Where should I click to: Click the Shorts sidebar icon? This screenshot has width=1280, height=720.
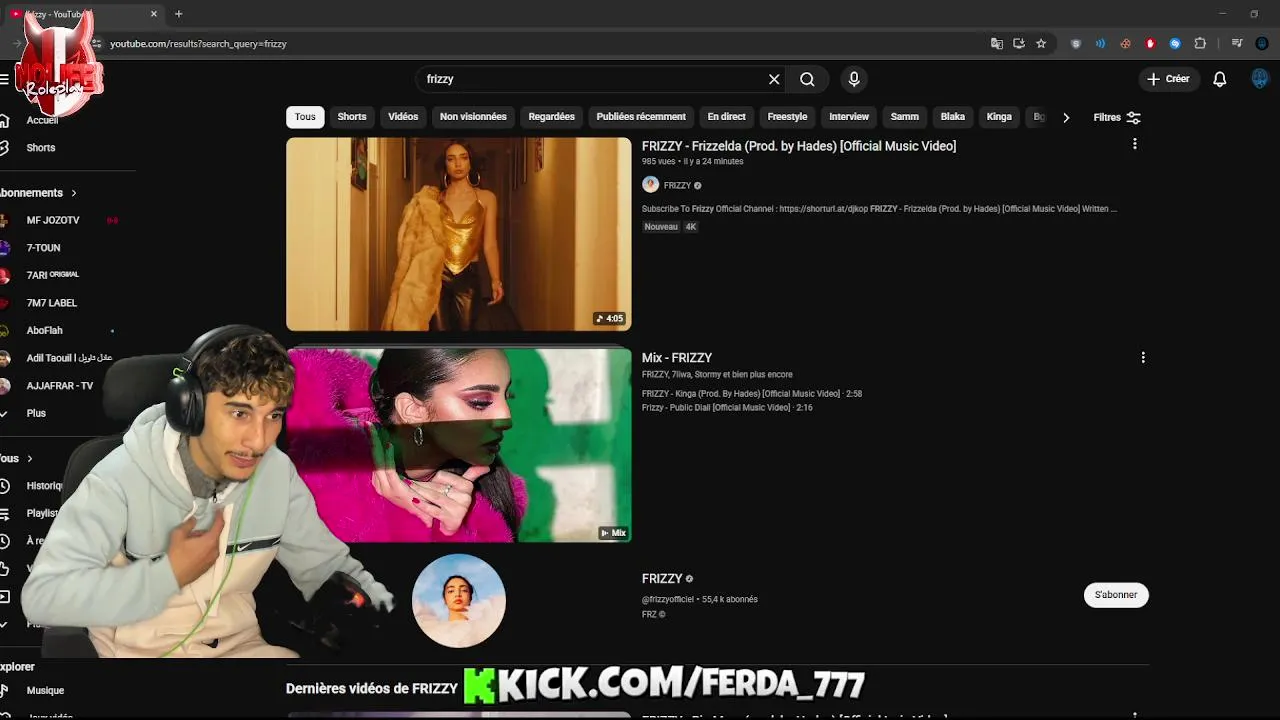[5, 147]
